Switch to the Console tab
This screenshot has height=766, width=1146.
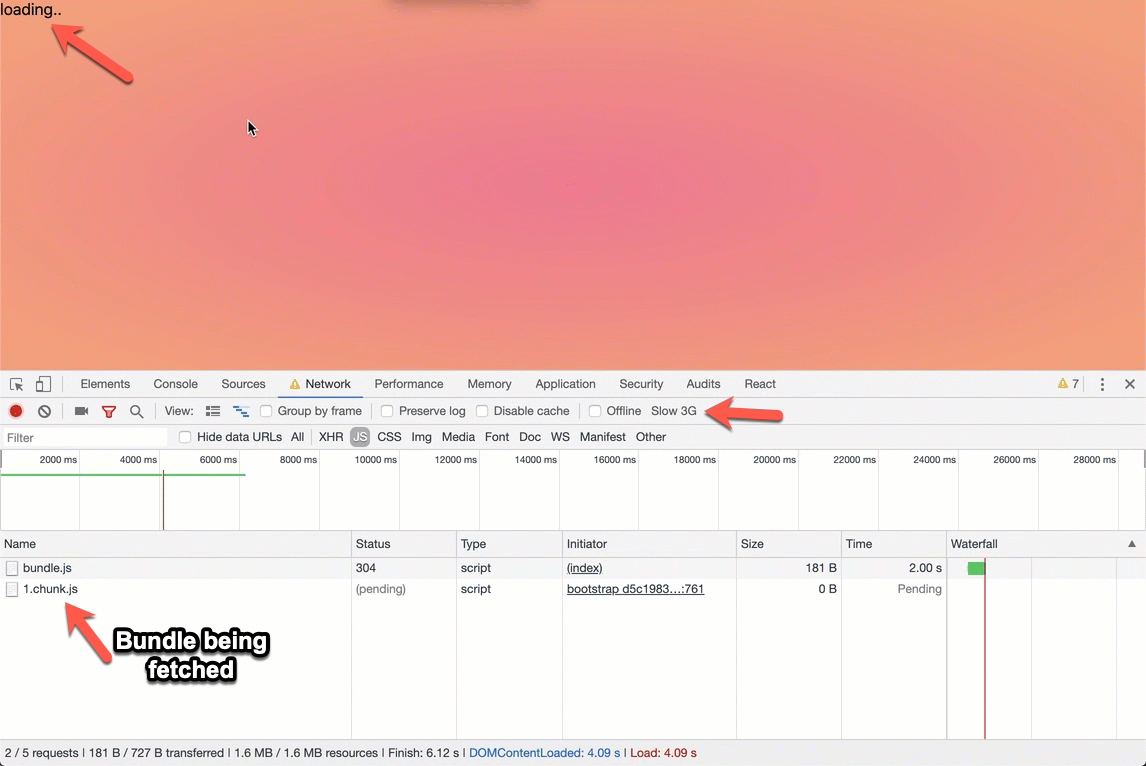click(175, 384)
